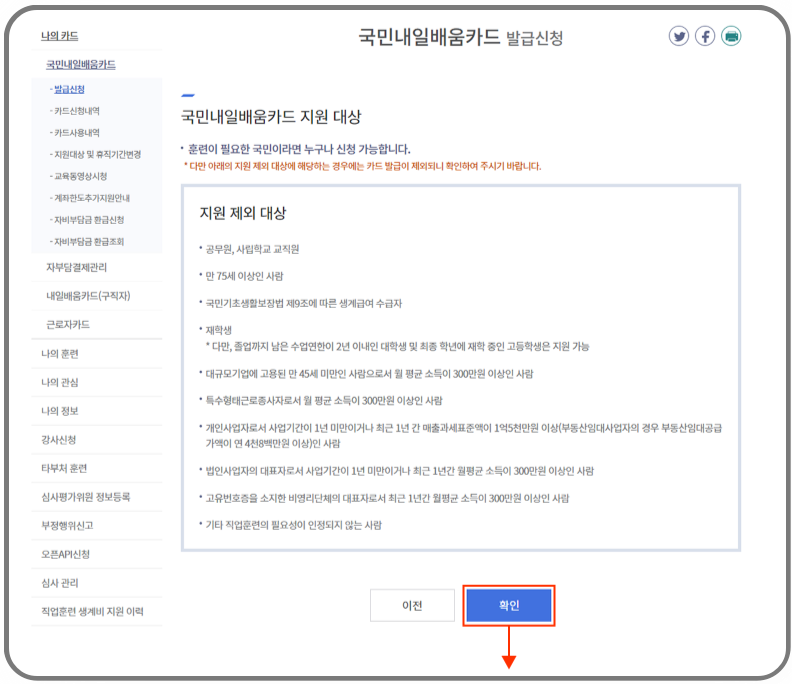Click 재학생 bullet text
This screenshot has height=684, width=792.
pyautogui.click(x=219, y=330)
